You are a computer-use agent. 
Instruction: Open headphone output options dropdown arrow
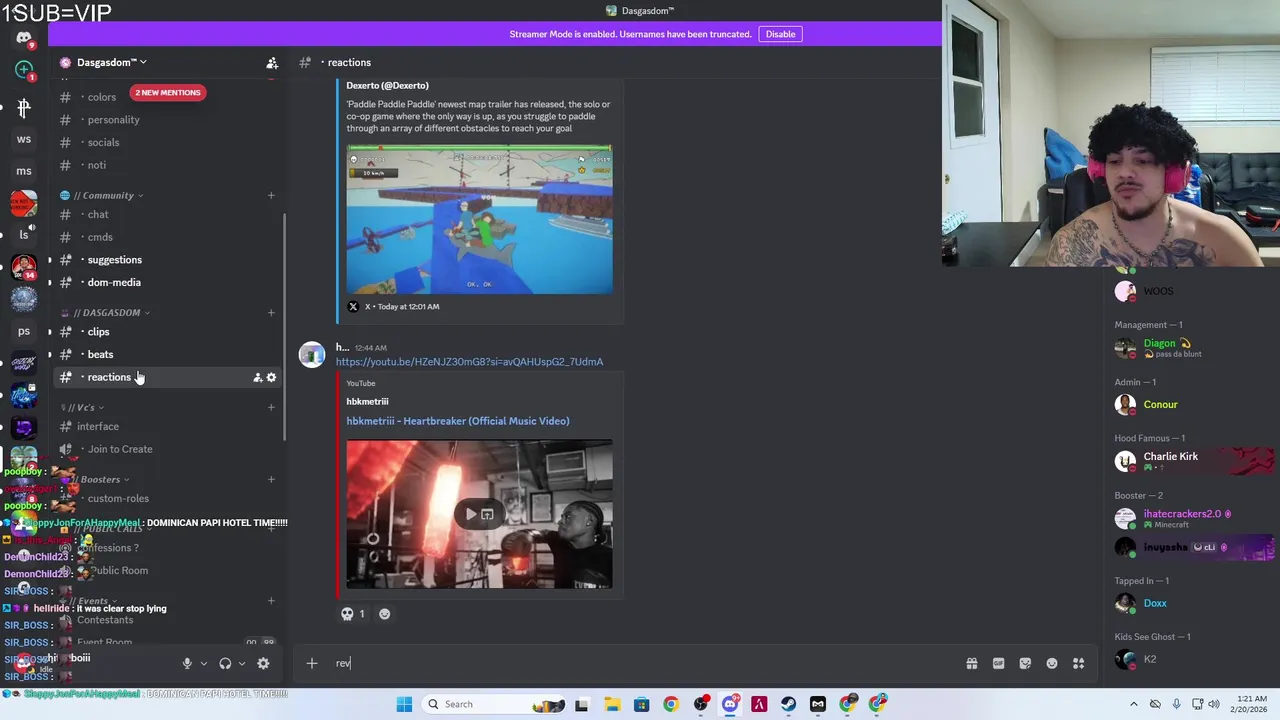click(242, 663)
